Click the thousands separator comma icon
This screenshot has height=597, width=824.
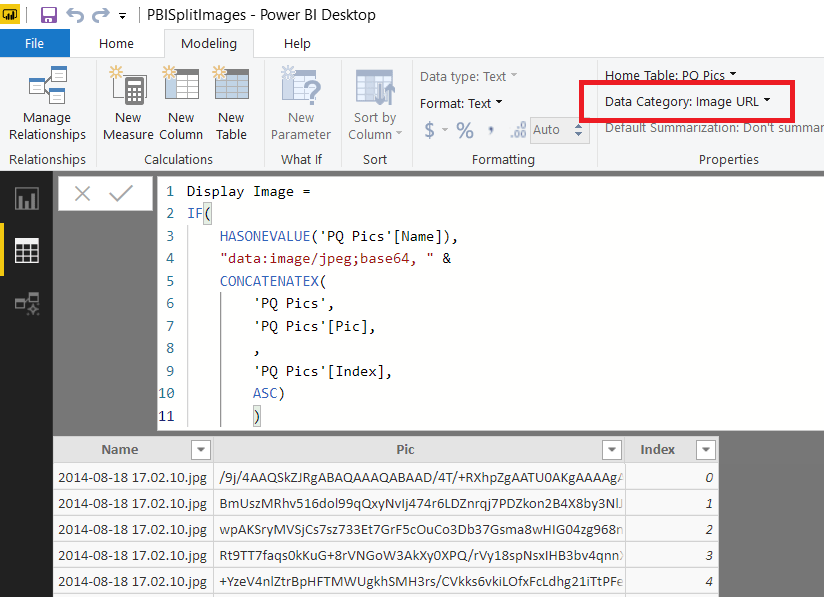(x=490, y=130)
